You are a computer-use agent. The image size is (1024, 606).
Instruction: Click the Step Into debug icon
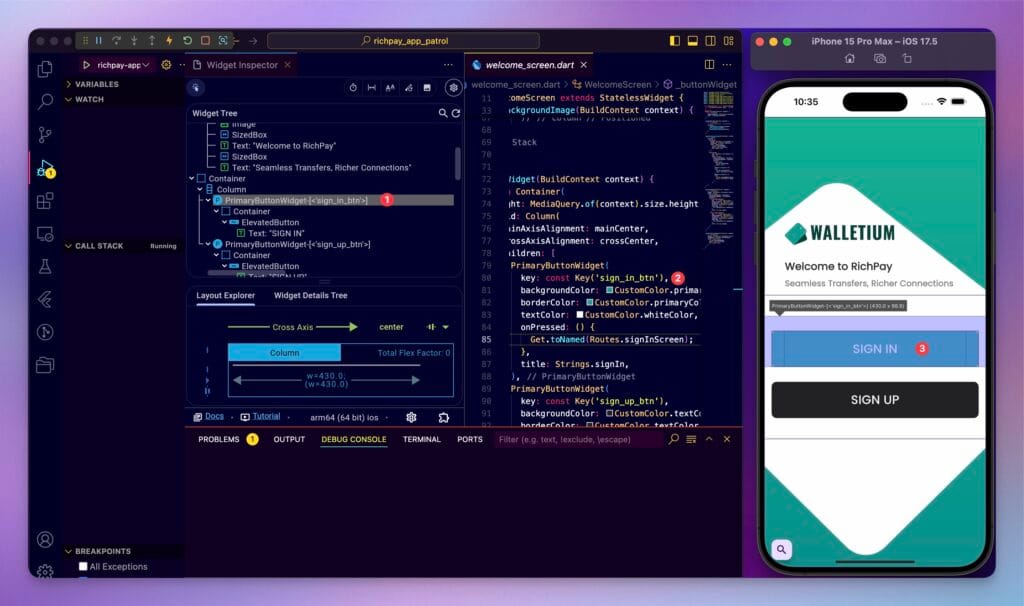coord(134,40)
